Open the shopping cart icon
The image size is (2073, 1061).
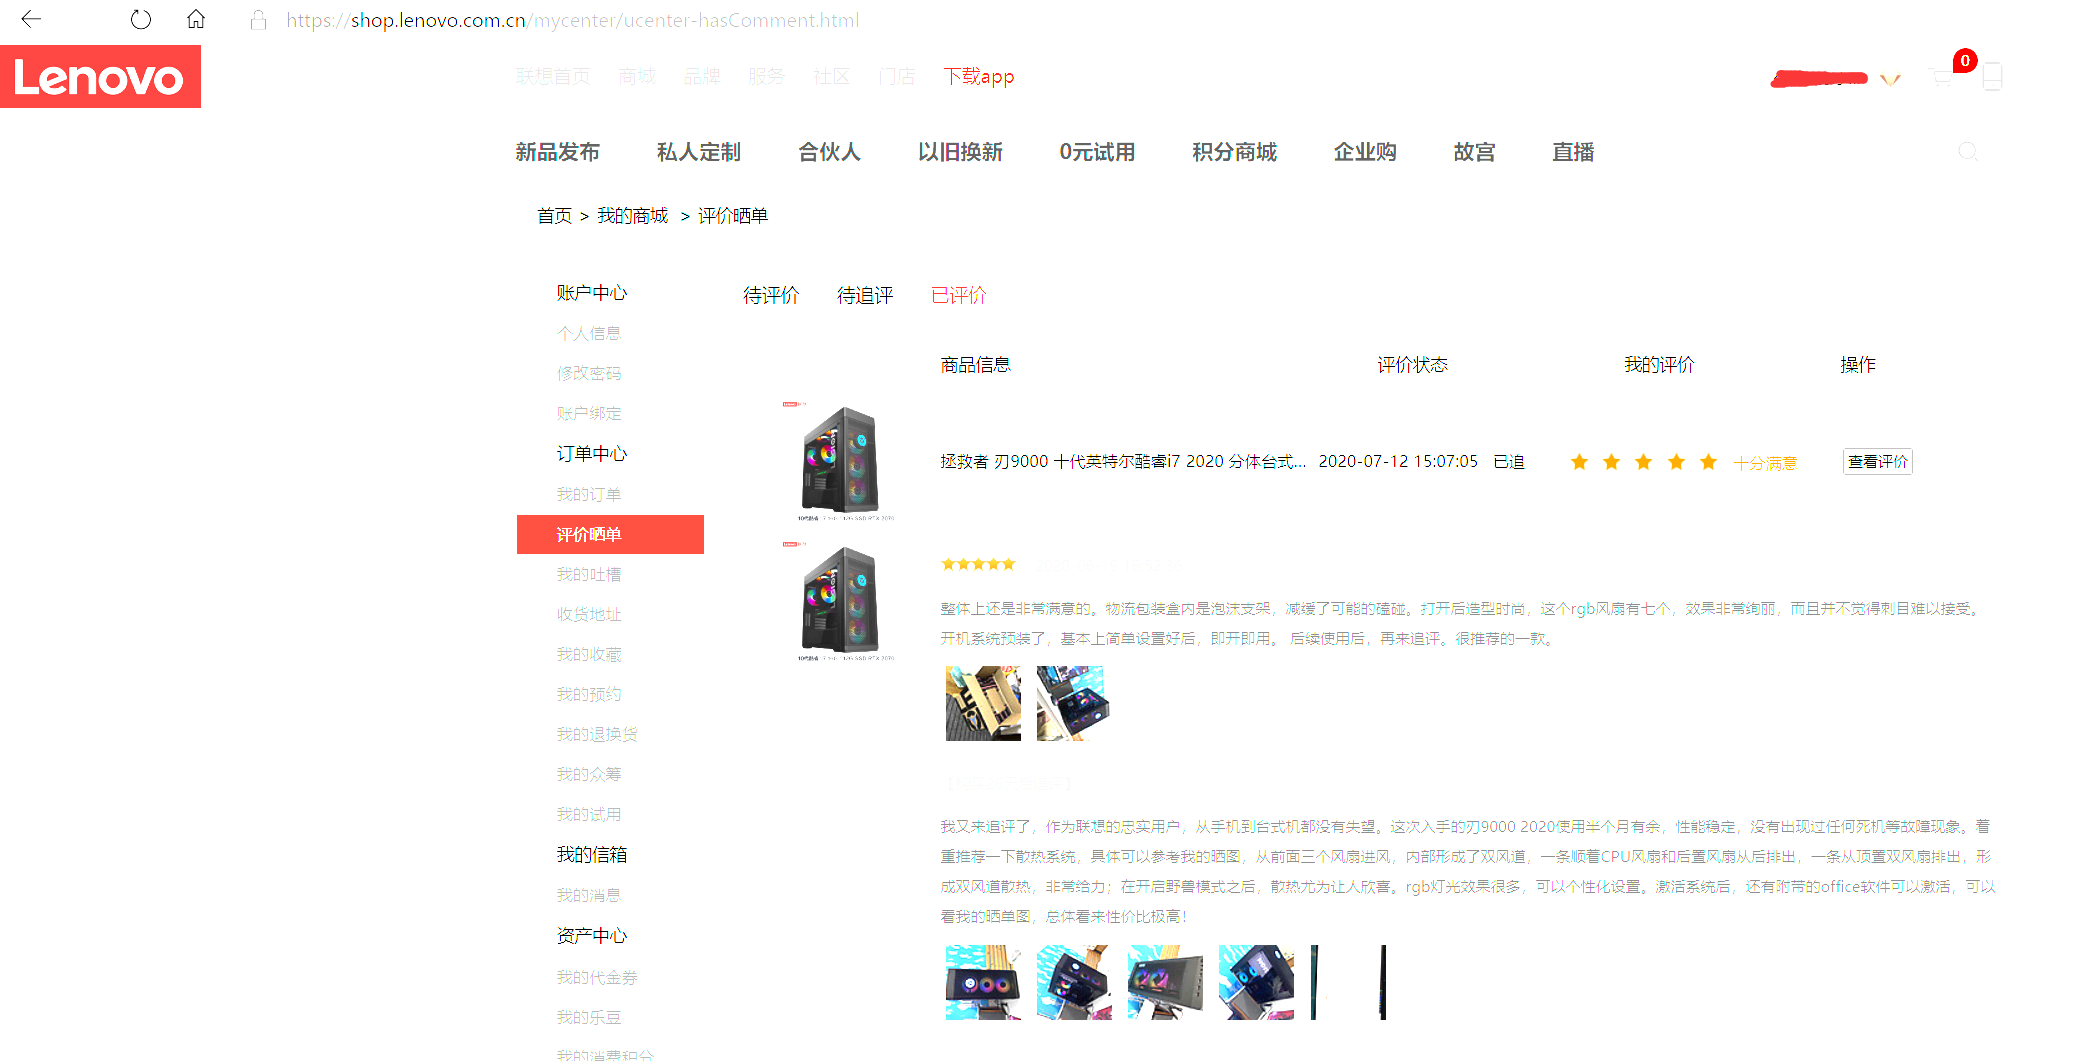click(1941, 77)
